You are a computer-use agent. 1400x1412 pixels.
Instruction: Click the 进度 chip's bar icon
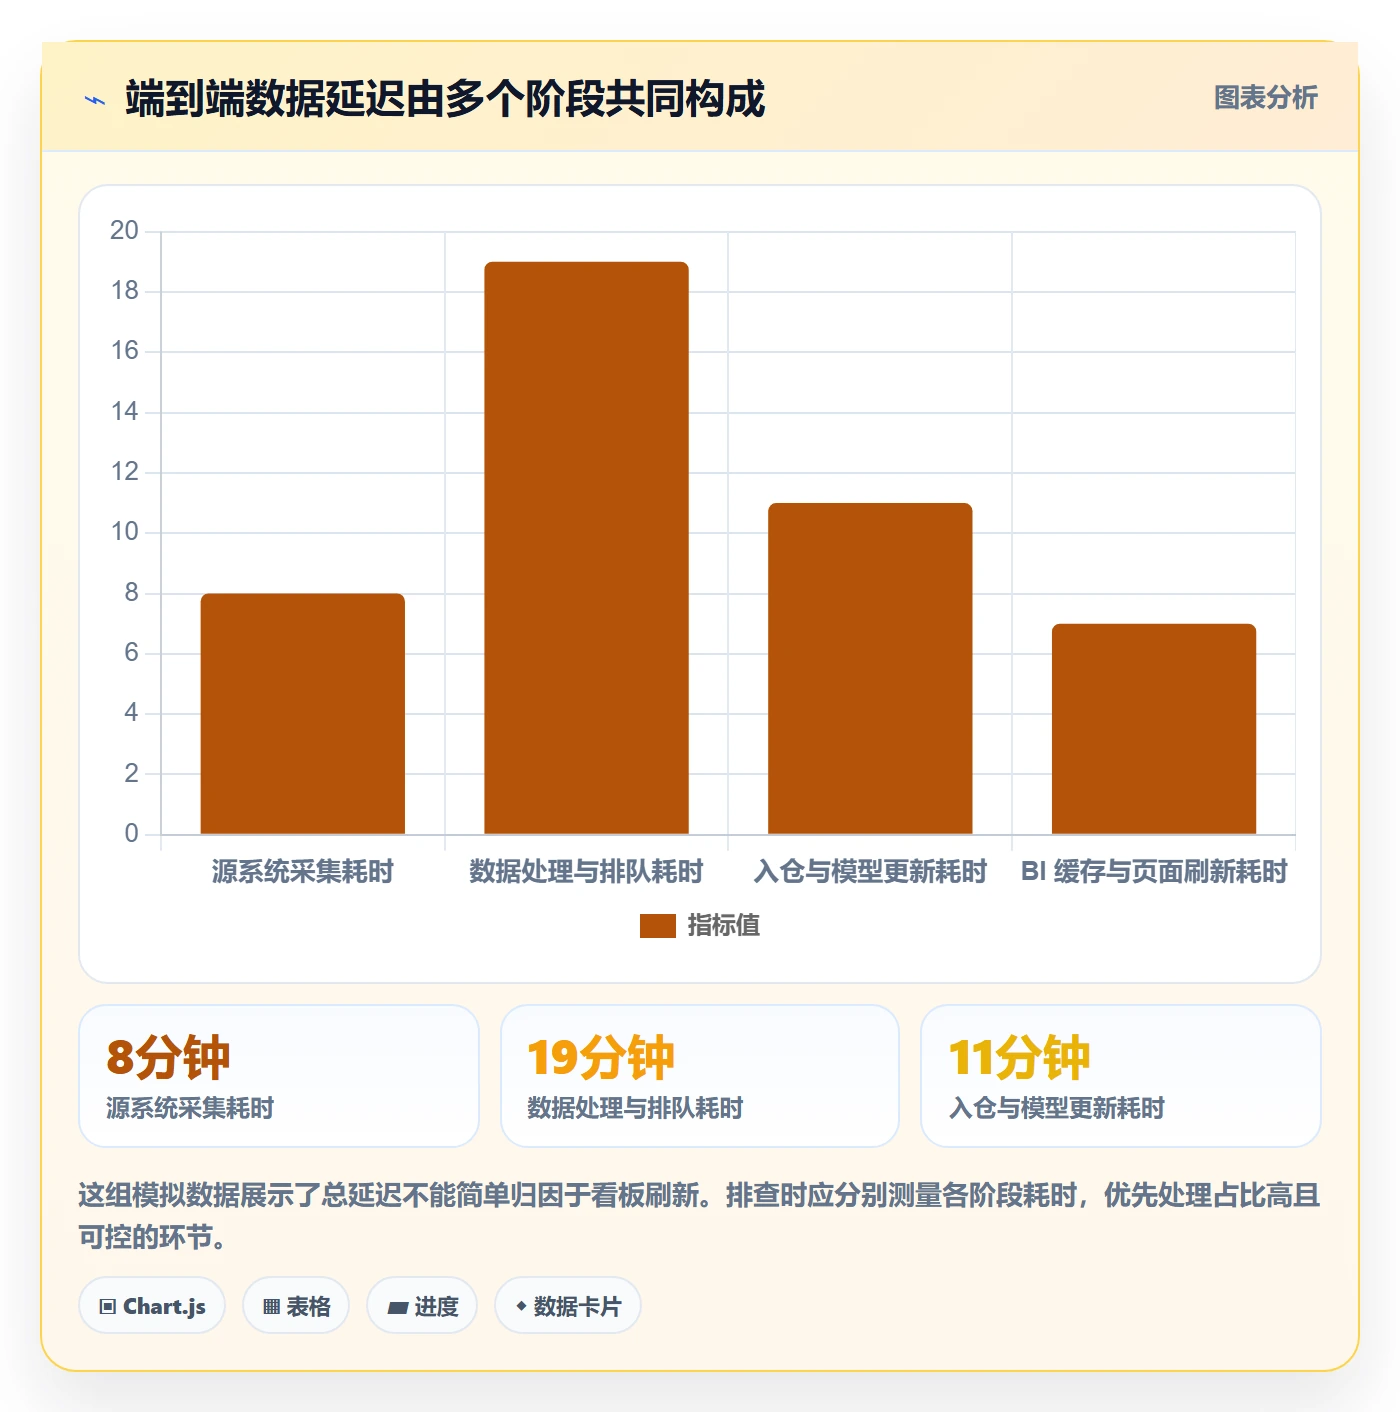(x=397, y=1307)
